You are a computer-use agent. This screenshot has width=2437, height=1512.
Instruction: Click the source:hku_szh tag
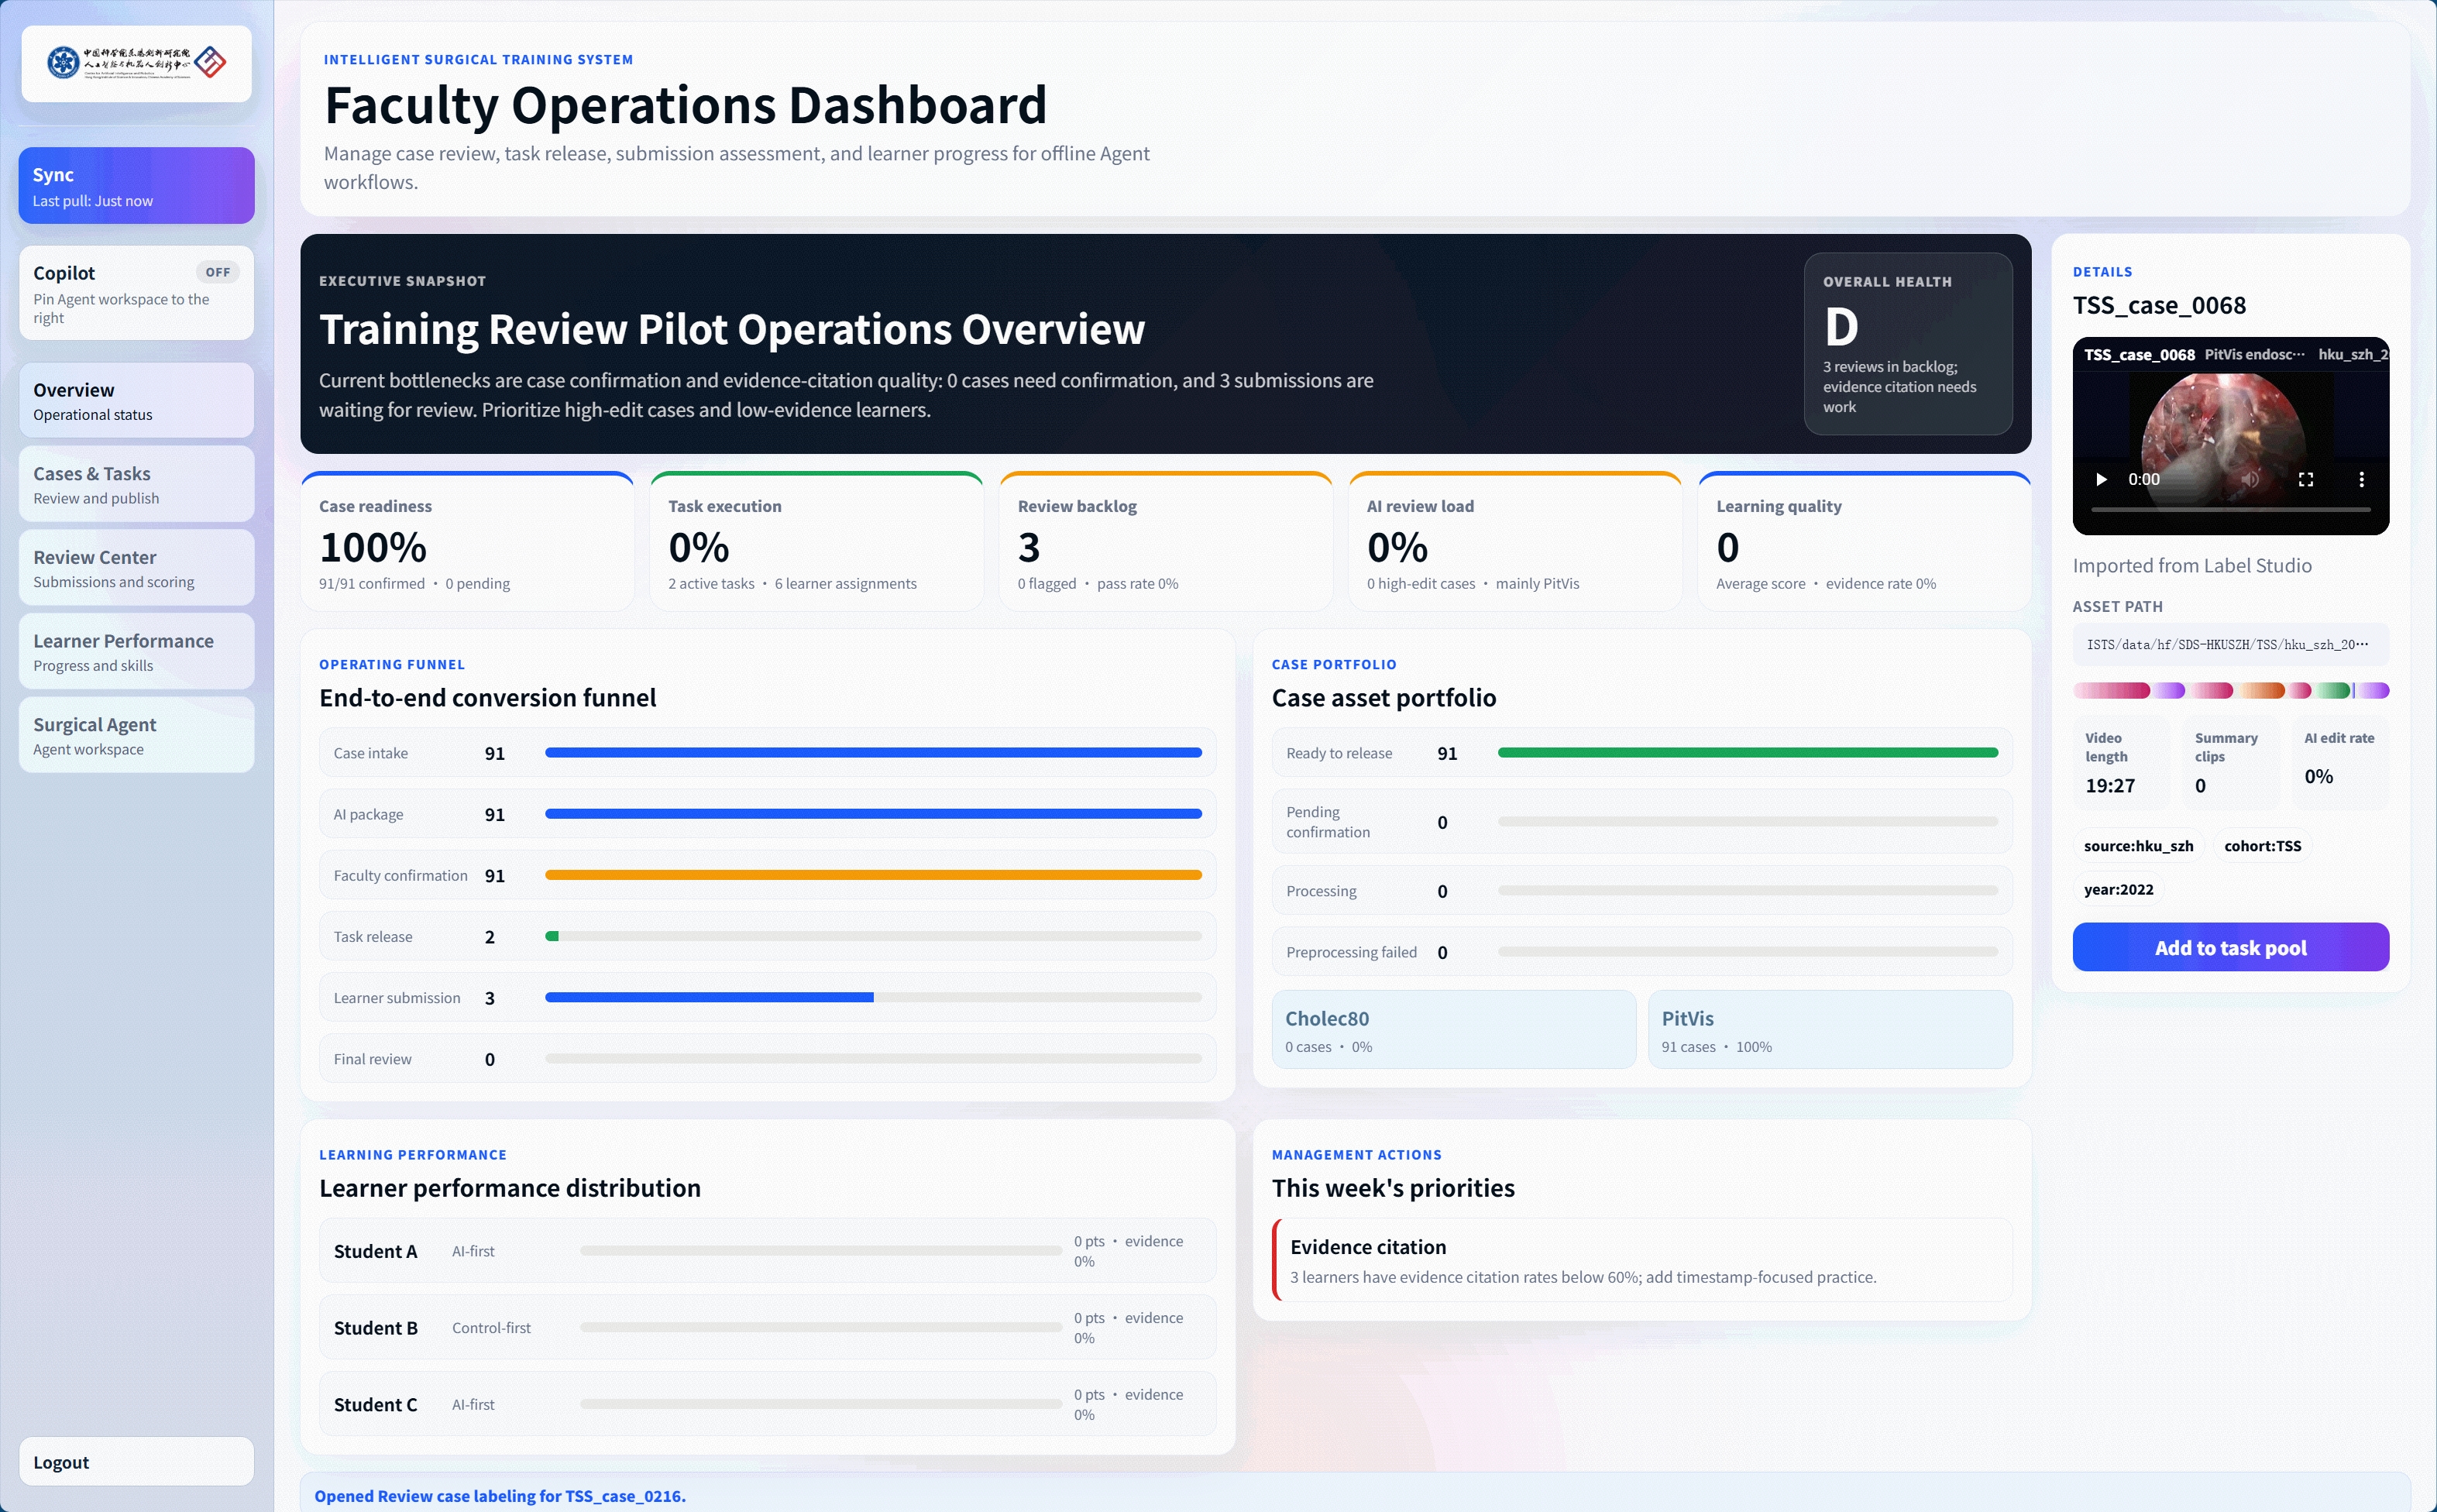tap(2138, 846)
